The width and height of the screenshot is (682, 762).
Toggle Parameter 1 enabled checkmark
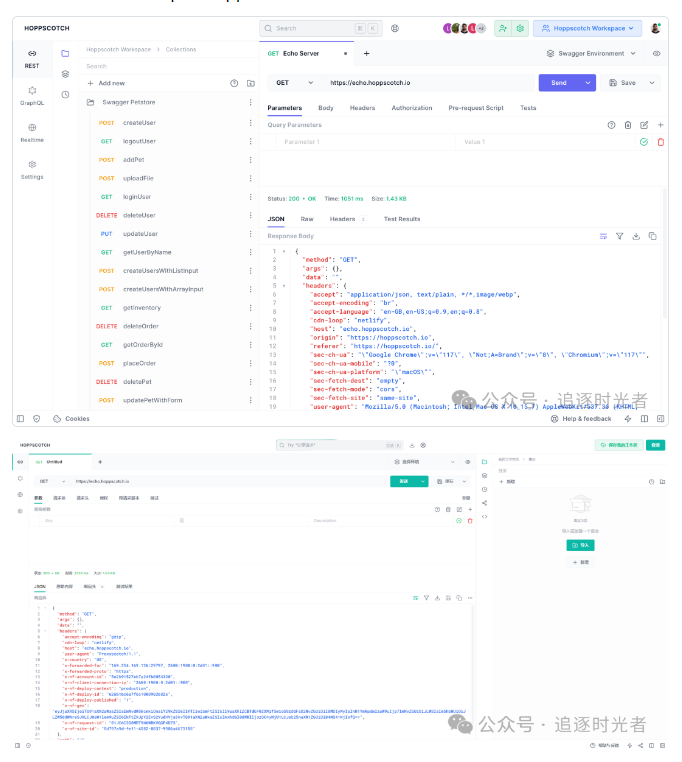pos(644,142)
